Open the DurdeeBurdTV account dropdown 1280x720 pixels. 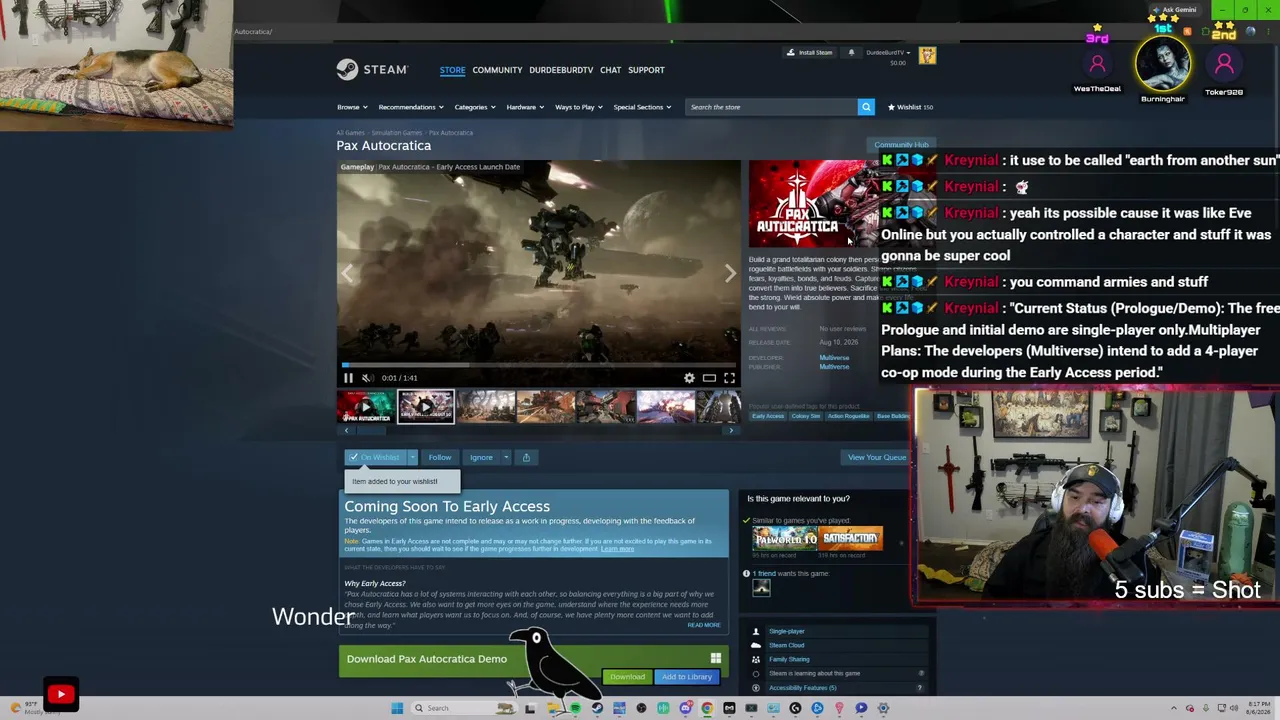888,52
